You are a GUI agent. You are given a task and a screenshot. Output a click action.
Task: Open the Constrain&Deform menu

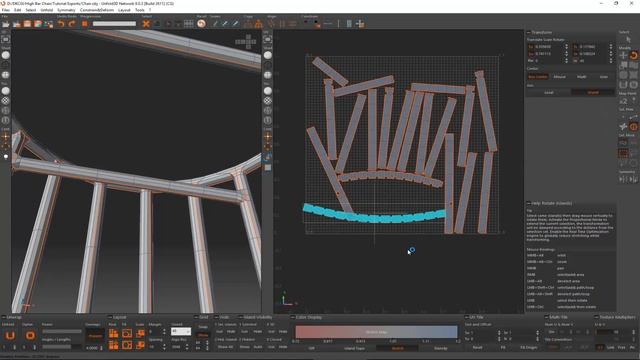[96, 10]
